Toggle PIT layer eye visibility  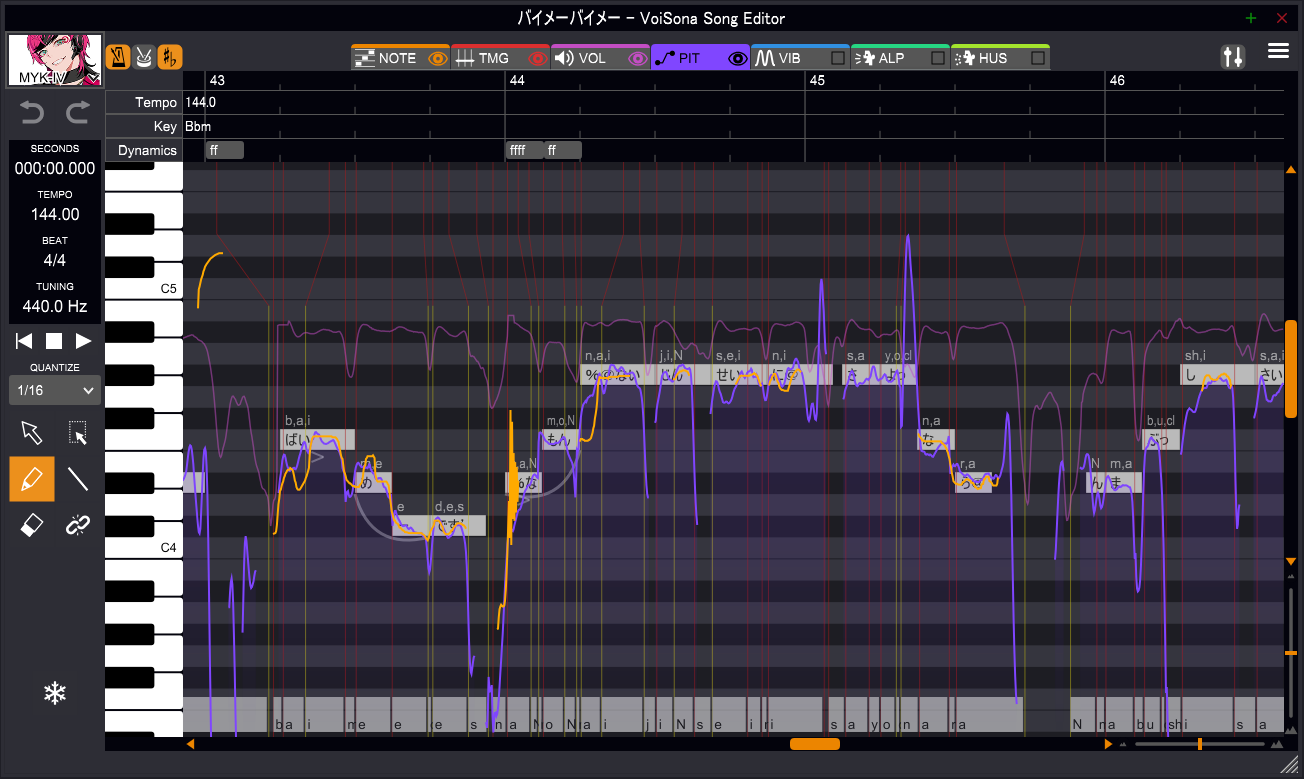click(738, 58)
